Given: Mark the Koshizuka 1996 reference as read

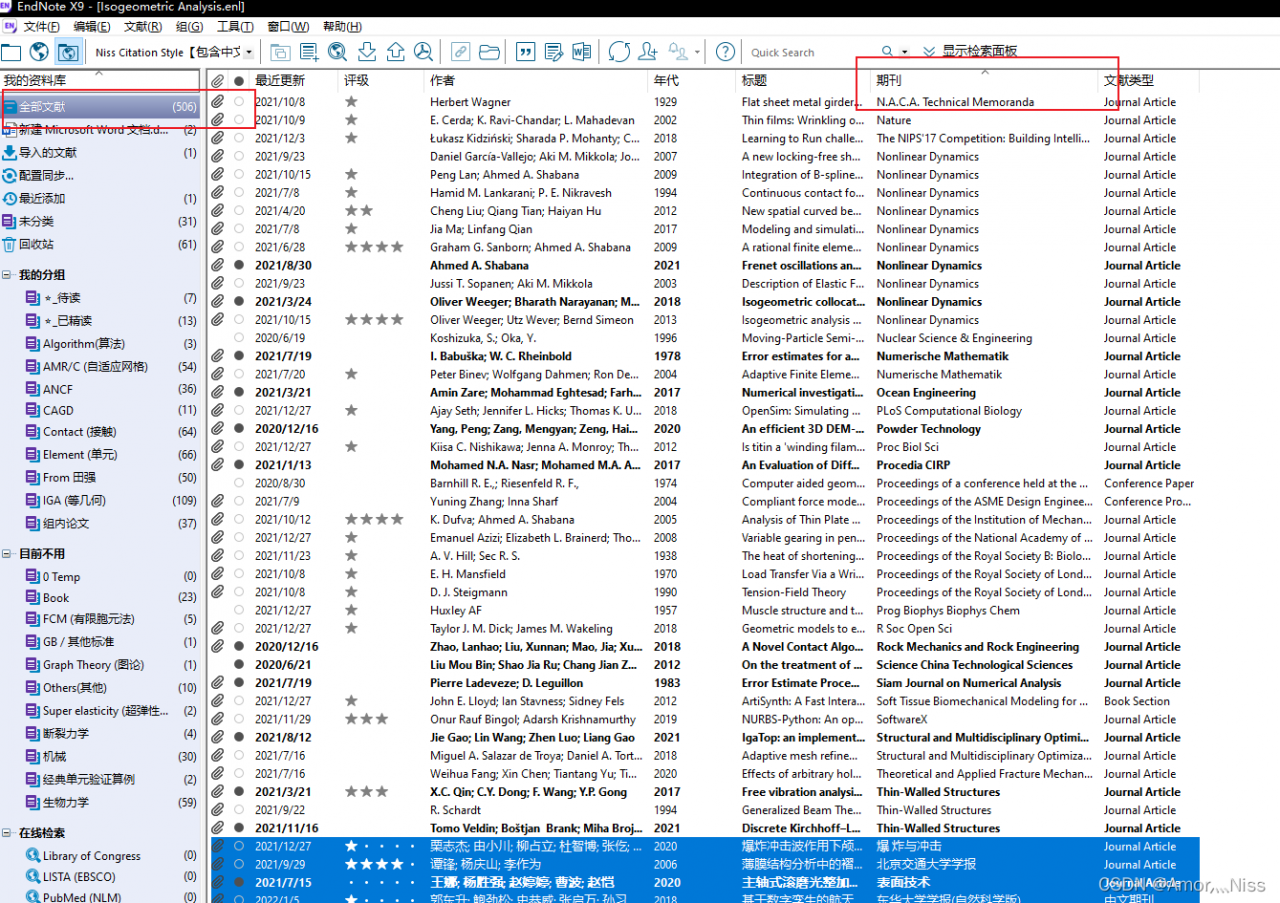Looking at the screenshot, I should (238, 338).
